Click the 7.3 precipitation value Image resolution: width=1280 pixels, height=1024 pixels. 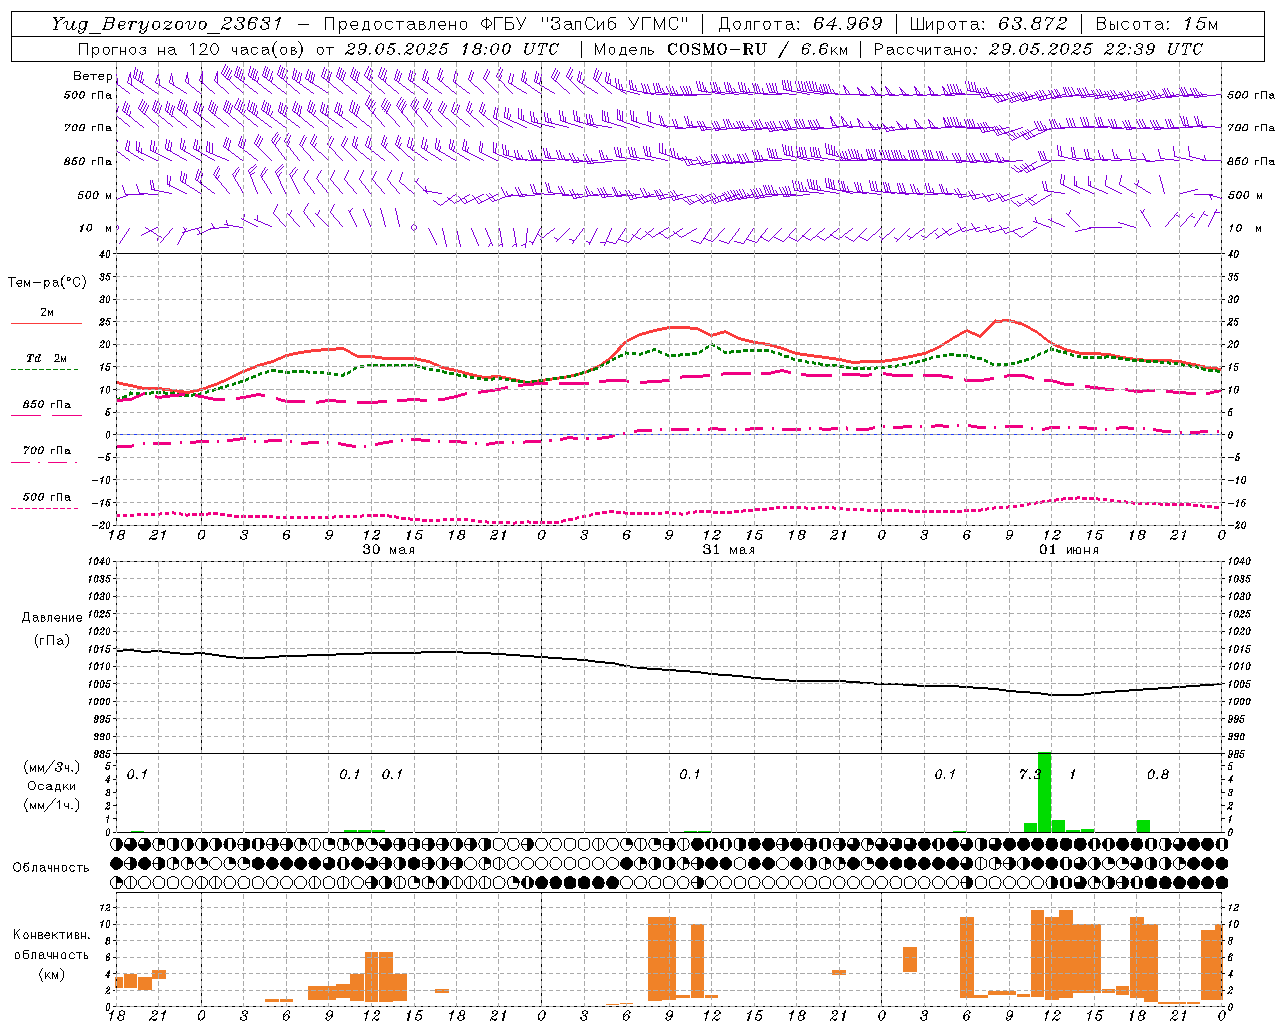point(1029,775)
